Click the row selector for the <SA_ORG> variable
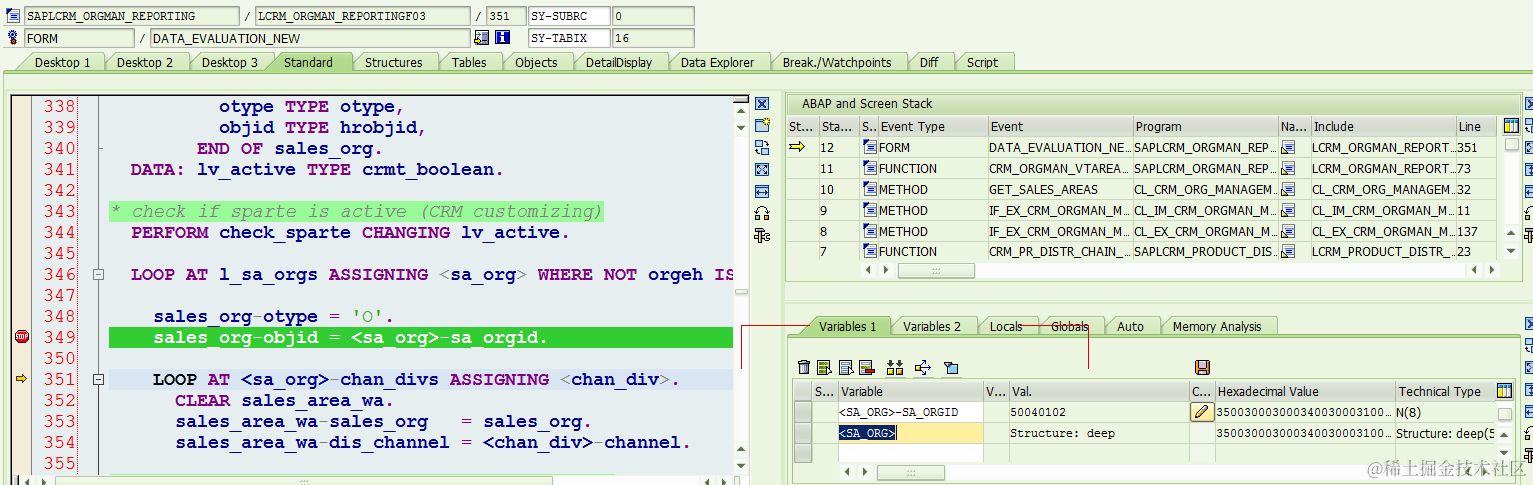Viewport: 1533px width, 485px height. pos(802,433)
